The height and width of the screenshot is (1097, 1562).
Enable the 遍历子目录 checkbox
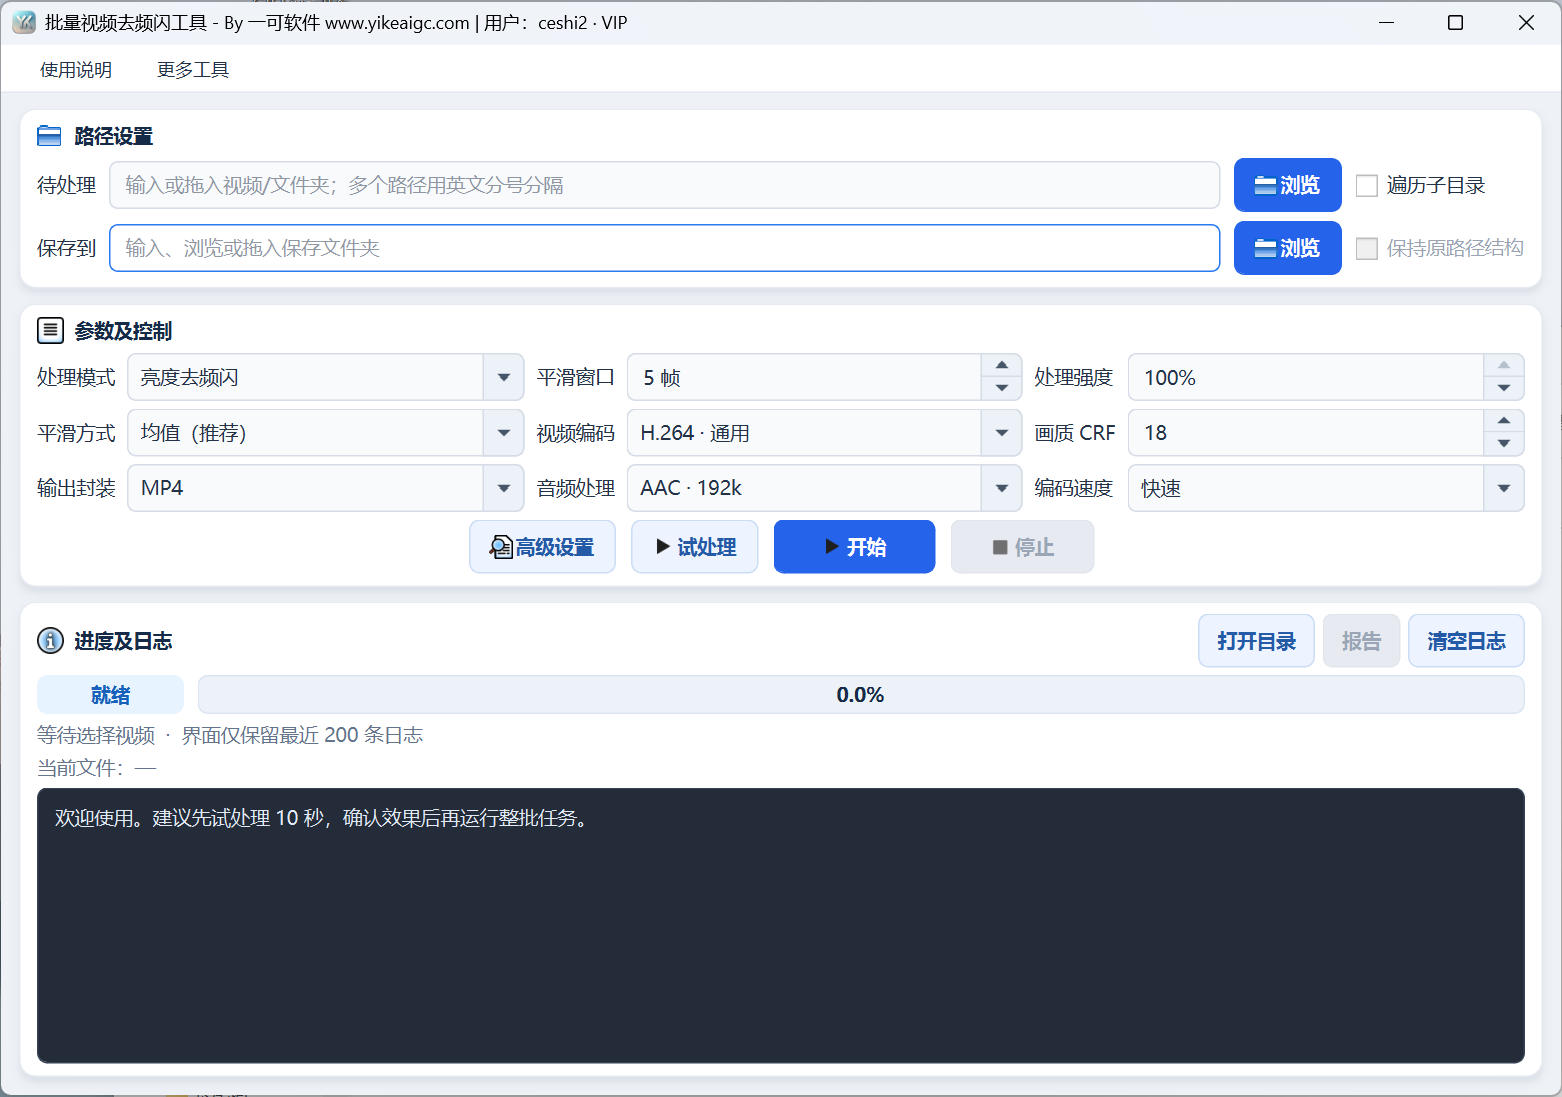[x=1366, y=186]
